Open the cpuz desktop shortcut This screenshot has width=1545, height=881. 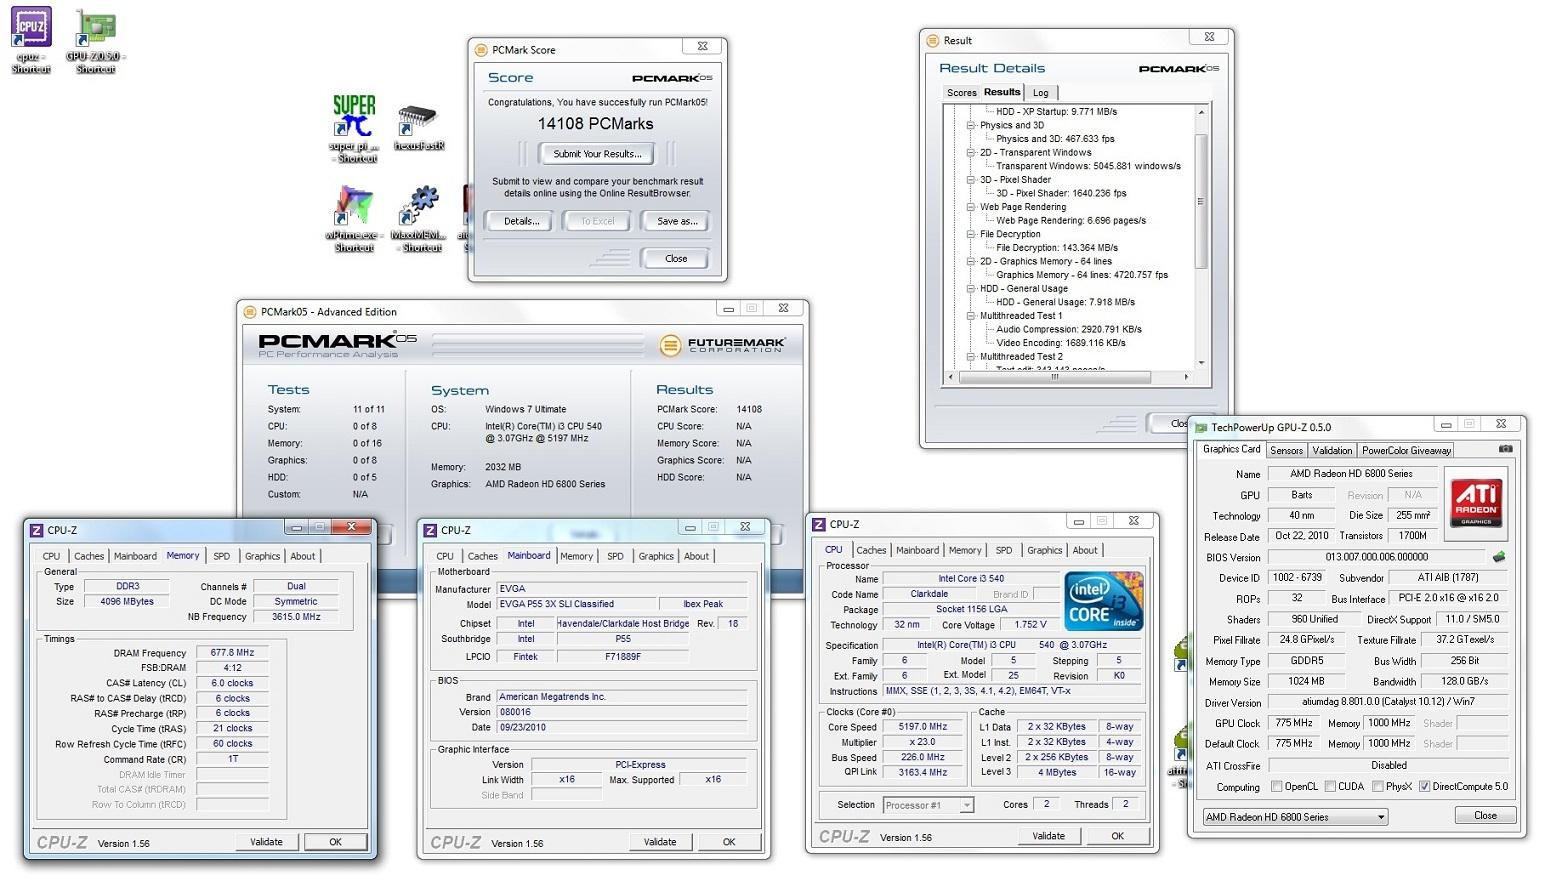(31, 40)
